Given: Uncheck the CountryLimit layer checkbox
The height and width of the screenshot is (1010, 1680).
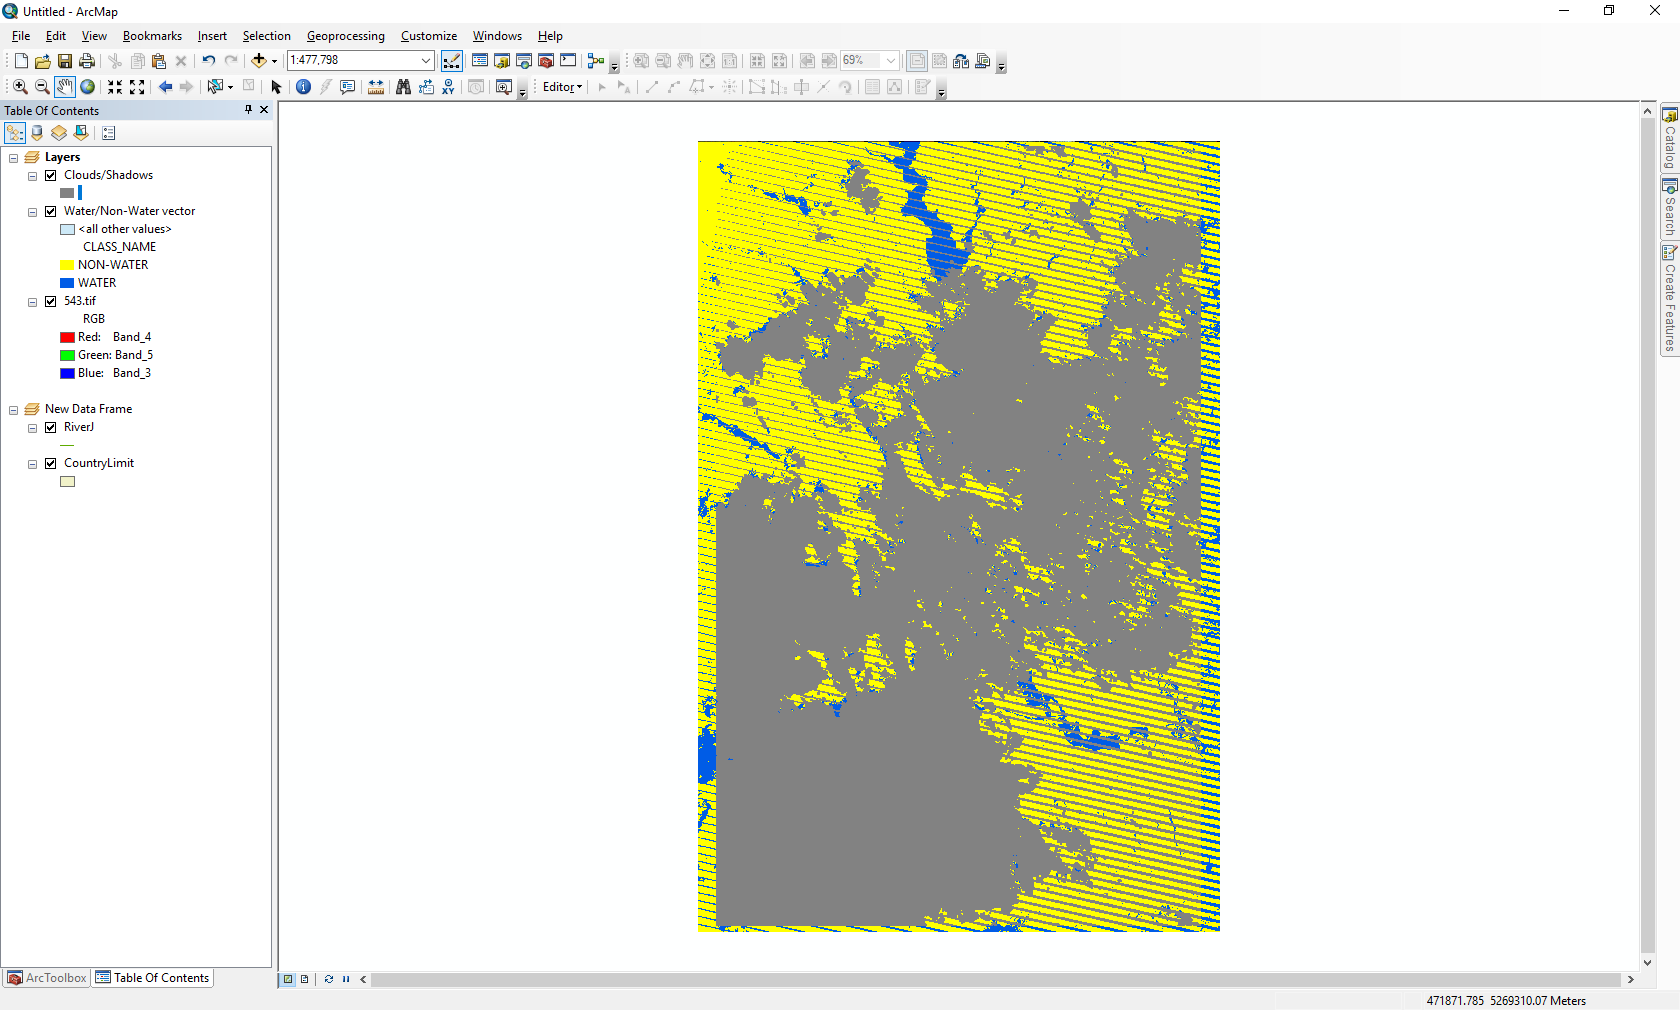Looking at the screenshot, I should pos(51,463).
